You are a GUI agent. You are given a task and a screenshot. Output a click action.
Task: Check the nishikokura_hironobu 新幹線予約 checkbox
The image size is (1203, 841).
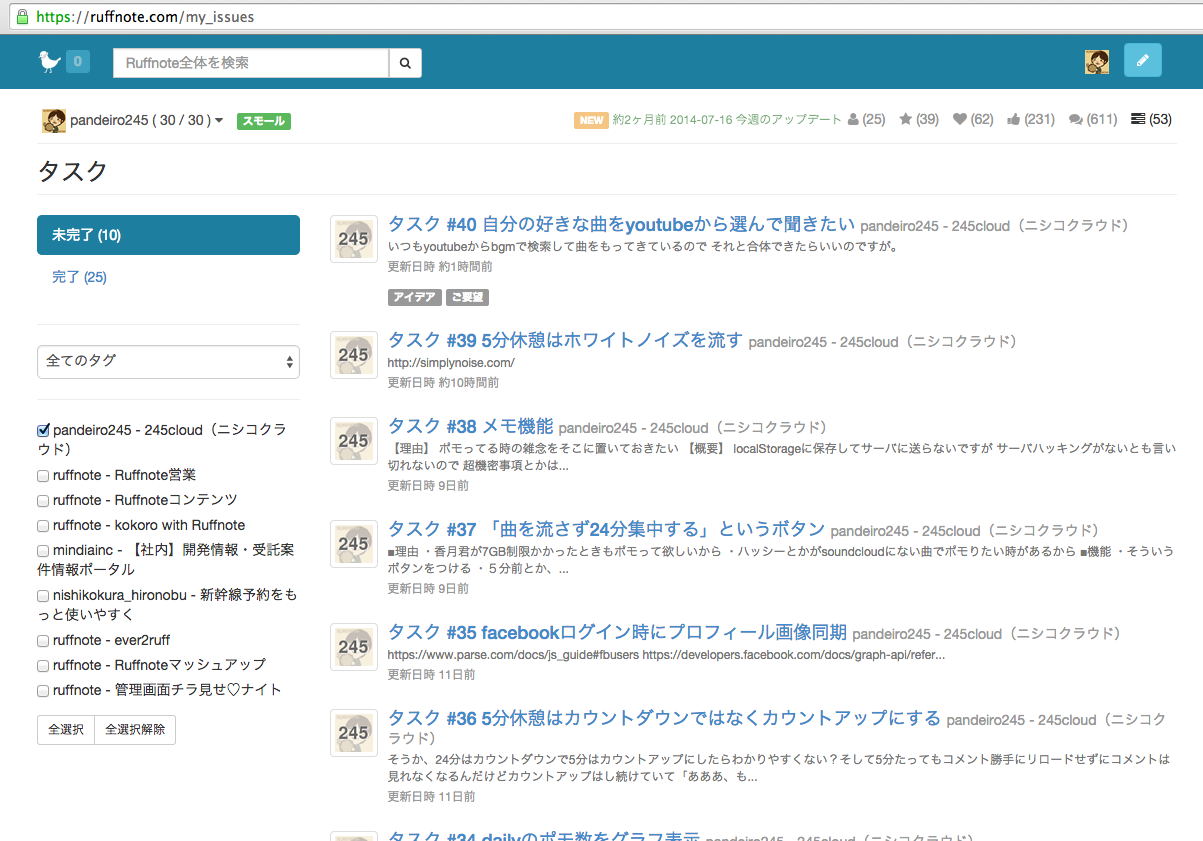[43, 596]
